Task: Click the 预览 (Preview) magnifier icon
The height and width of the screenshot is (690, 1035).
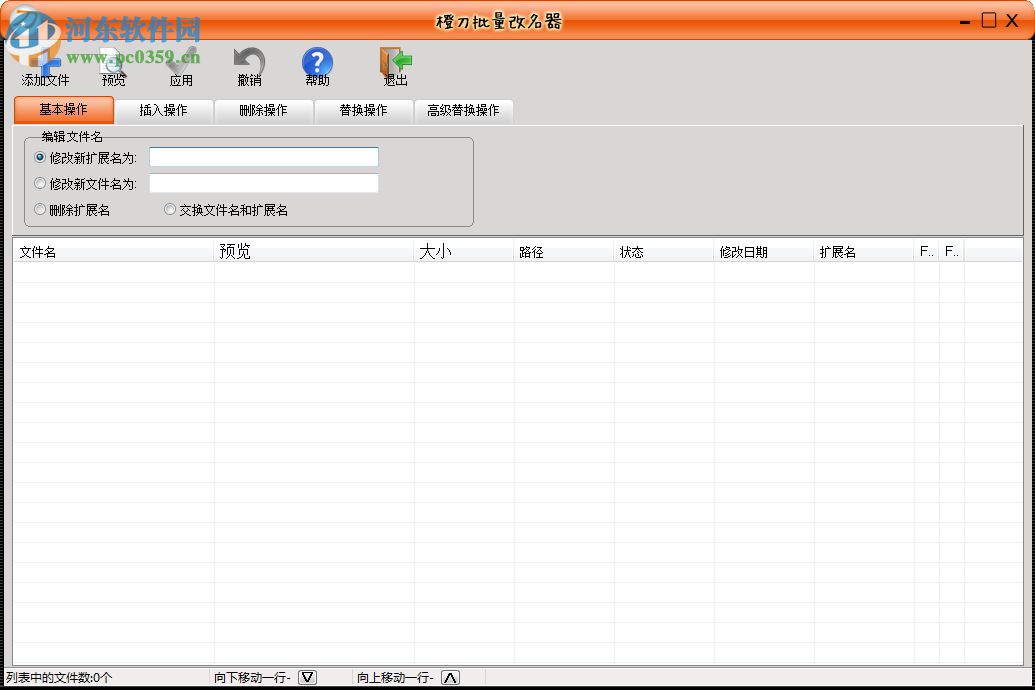Action: click(x=113, y=60)
